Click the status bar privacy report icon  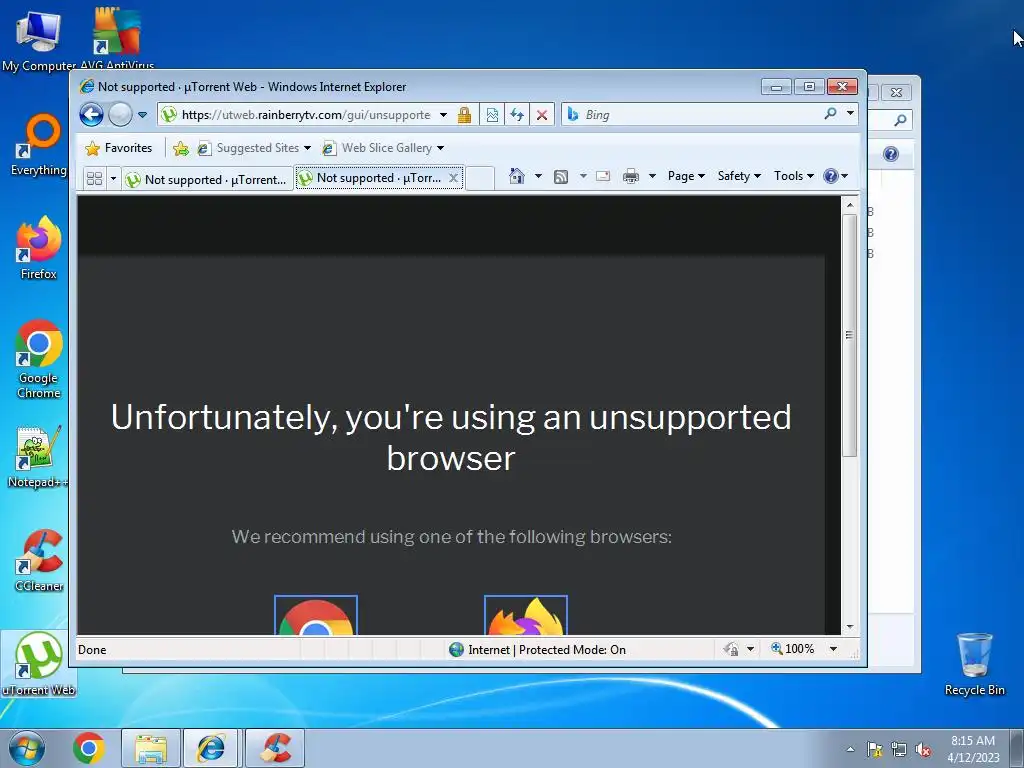point(731,649)
